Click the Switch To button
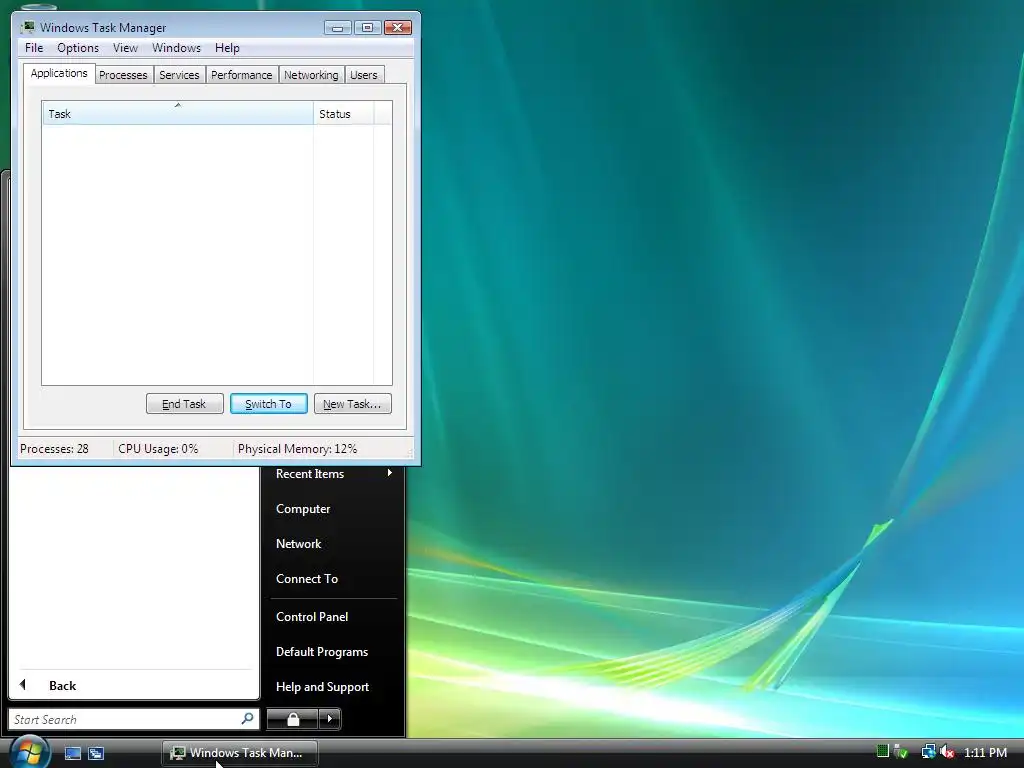Screen dimensions: 1024x768 pyautogui.click(x=268, y=404)
